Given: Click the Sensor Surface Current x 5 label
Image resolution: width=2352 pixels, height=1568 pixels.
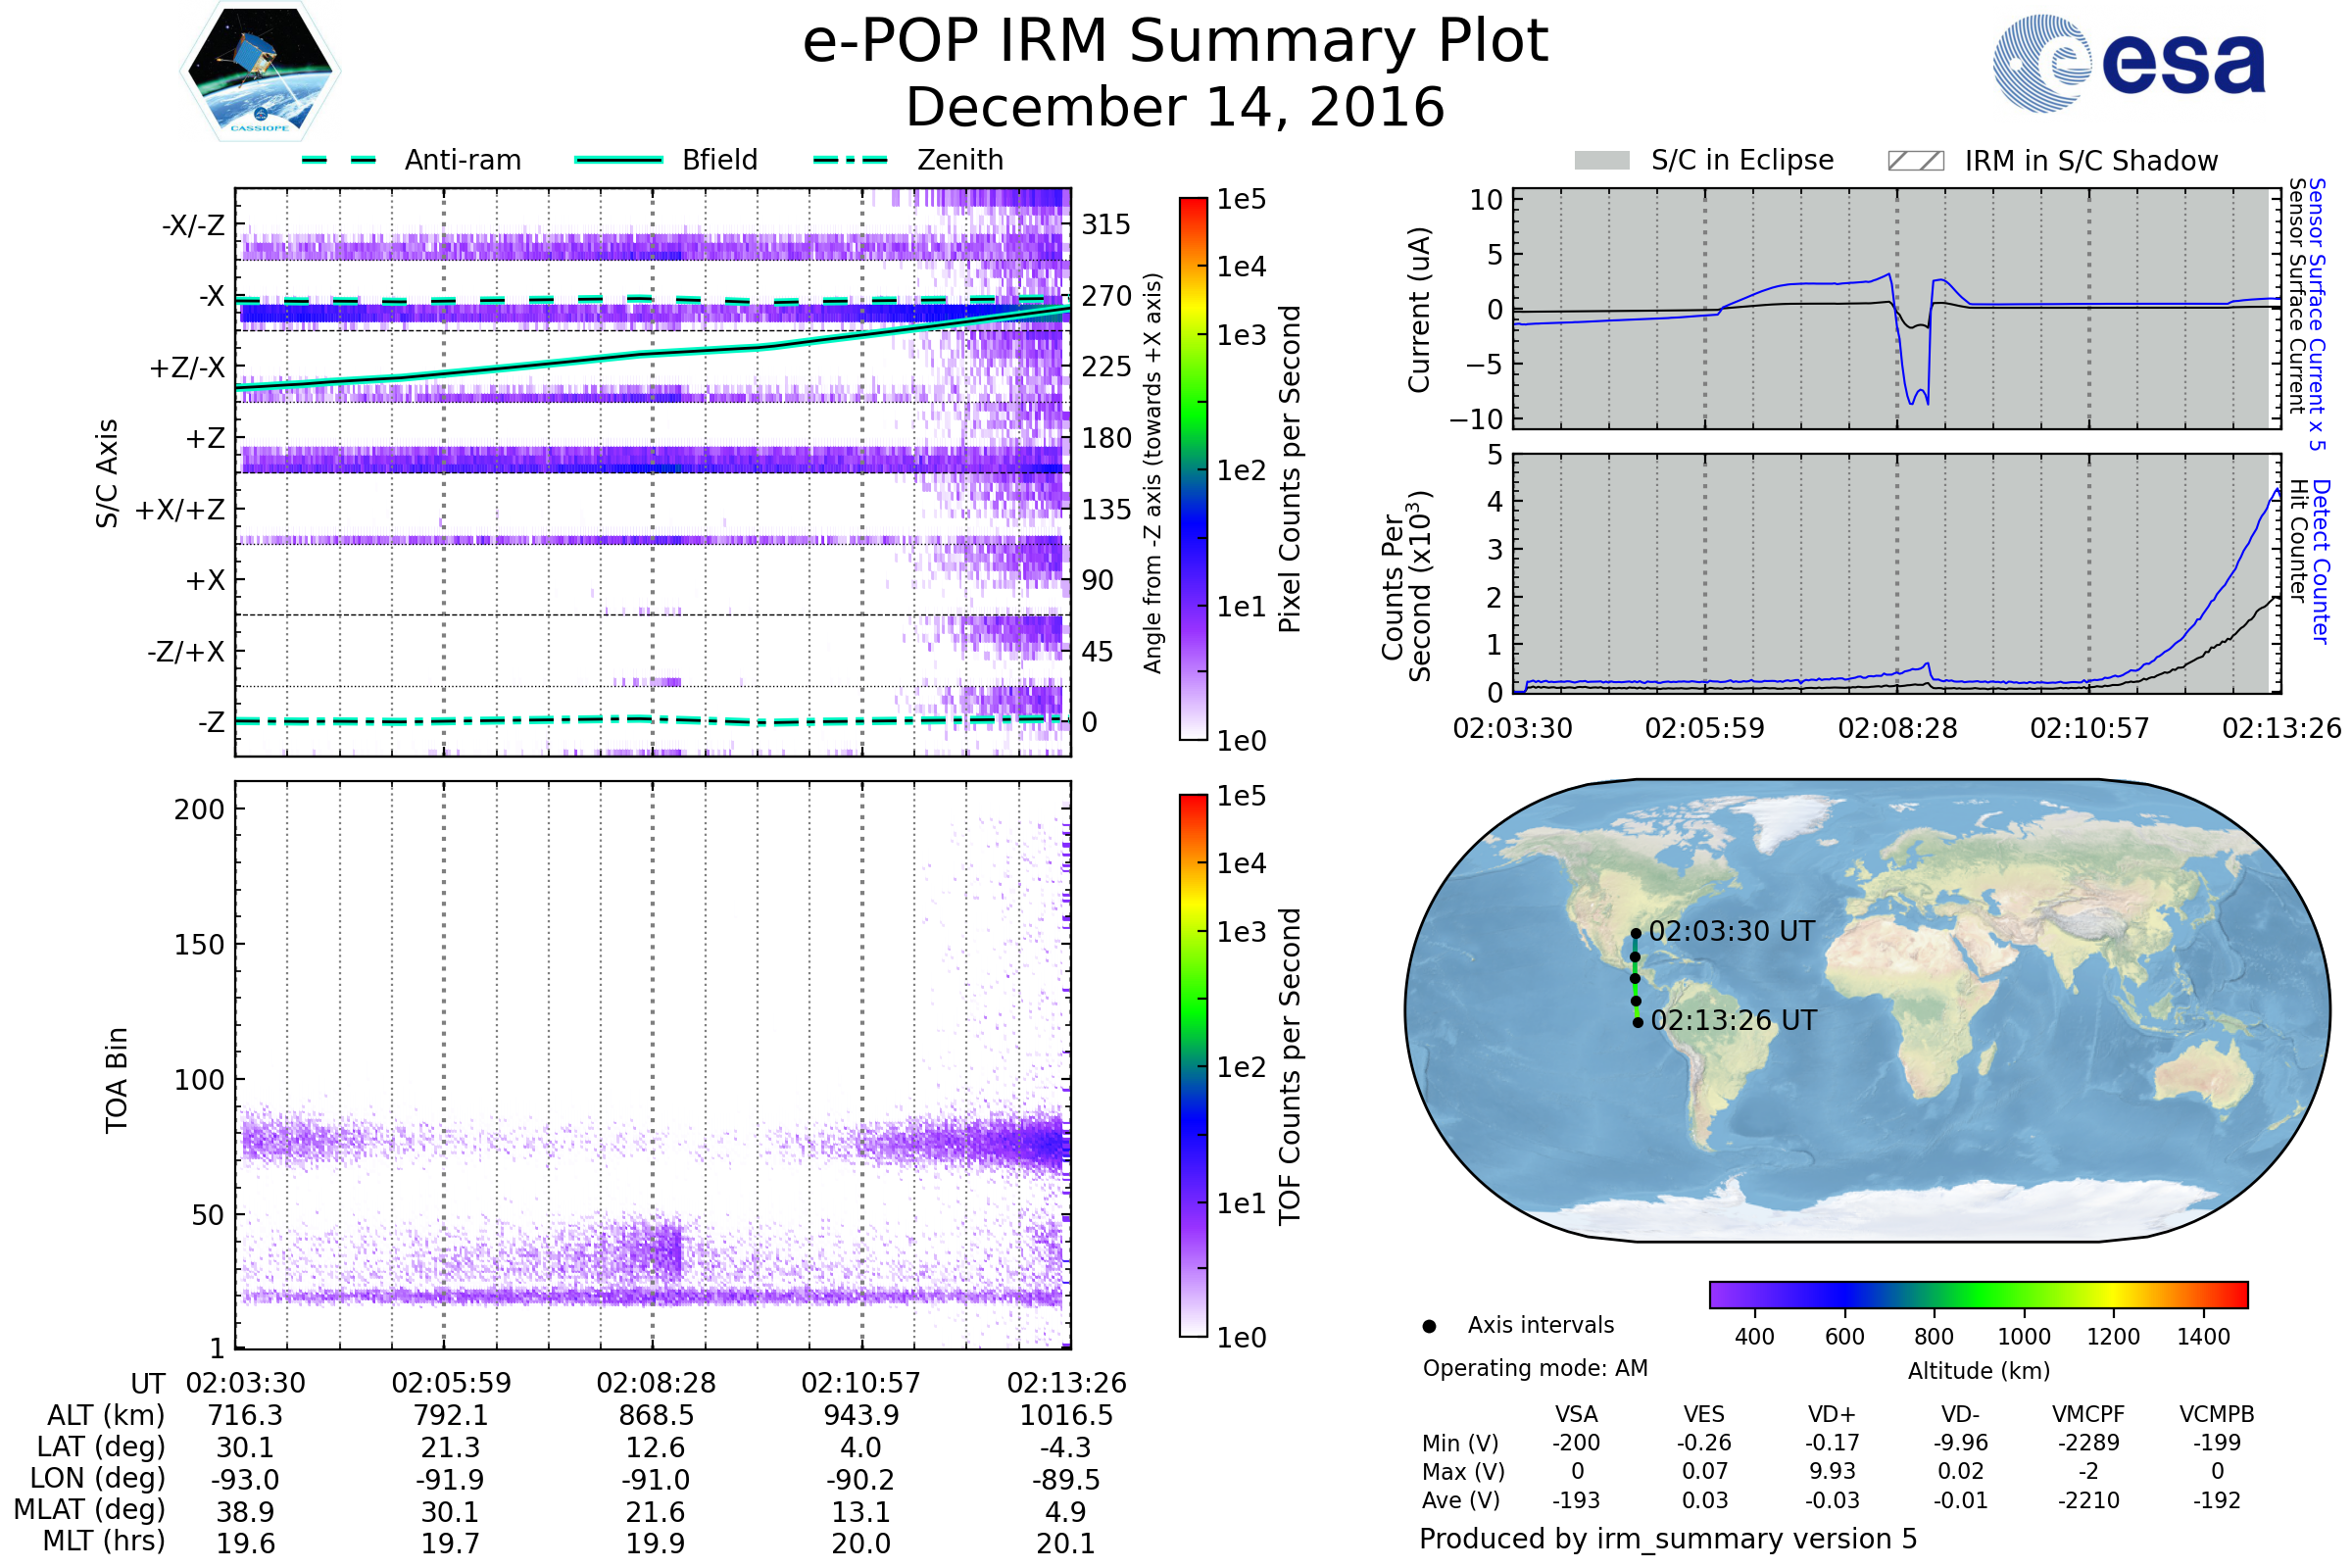Looking at the screenshot, I should click(x=2317, y=313).
